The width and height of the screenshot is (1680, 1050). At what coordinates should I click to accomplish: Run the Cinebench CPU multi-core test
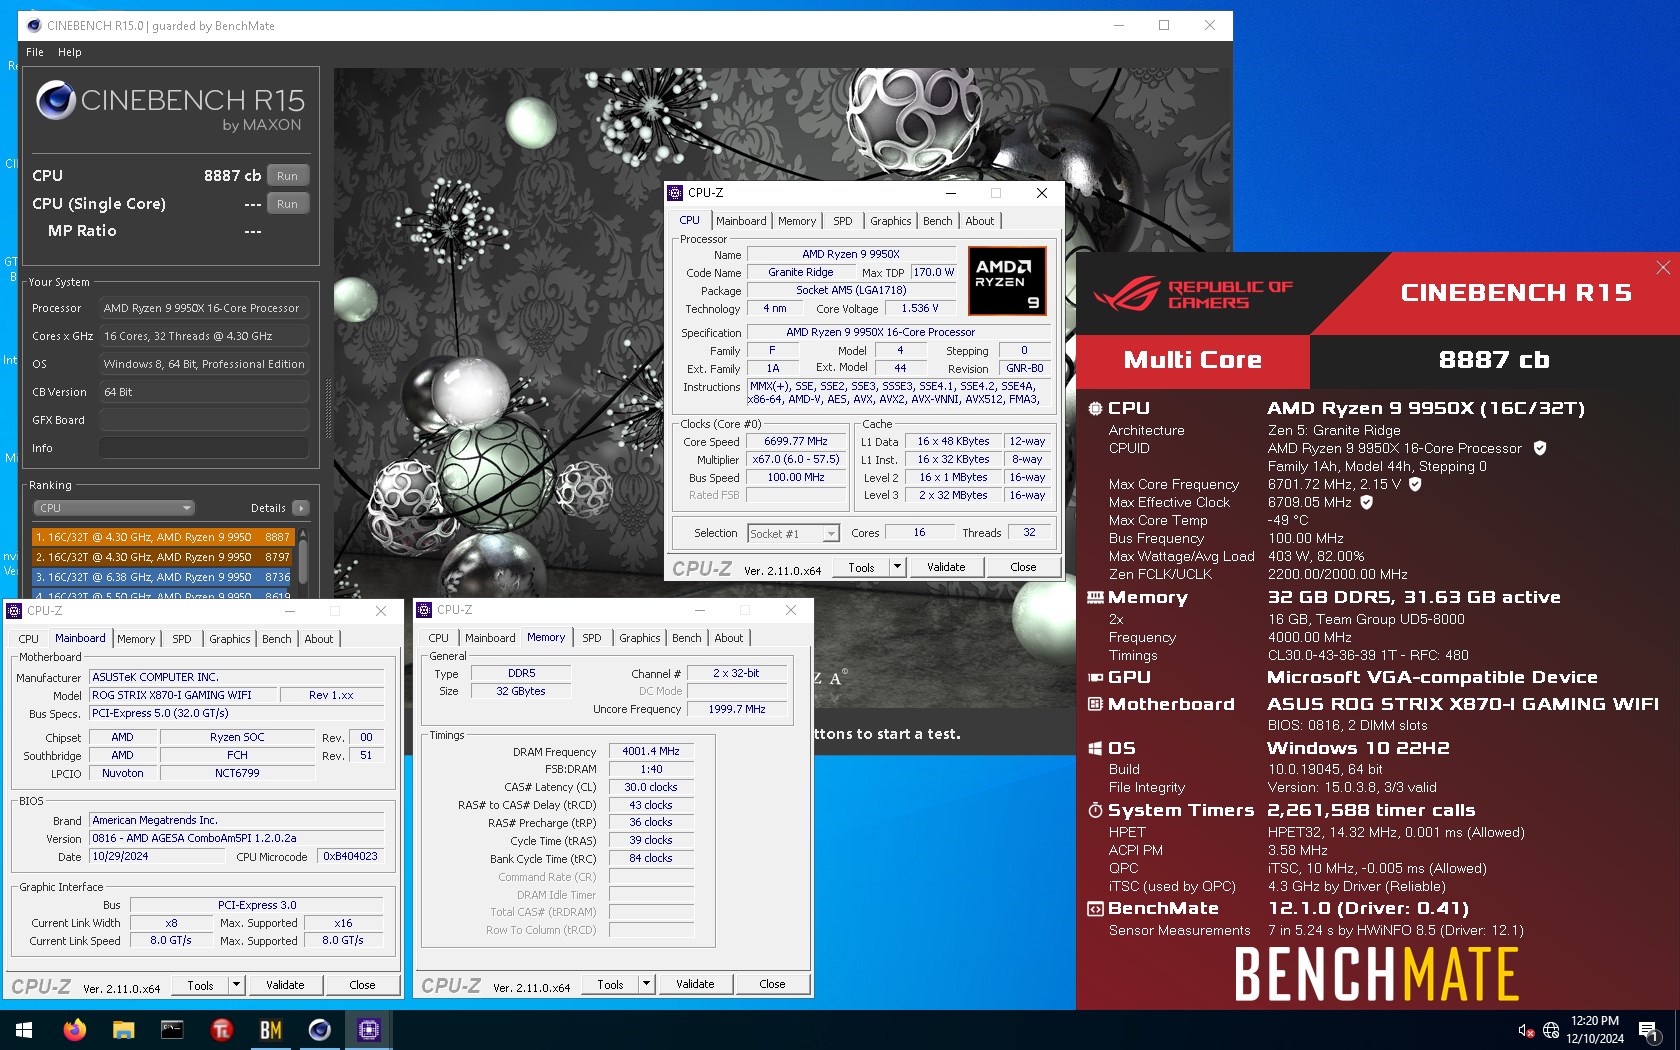click(x=287, y=176)
